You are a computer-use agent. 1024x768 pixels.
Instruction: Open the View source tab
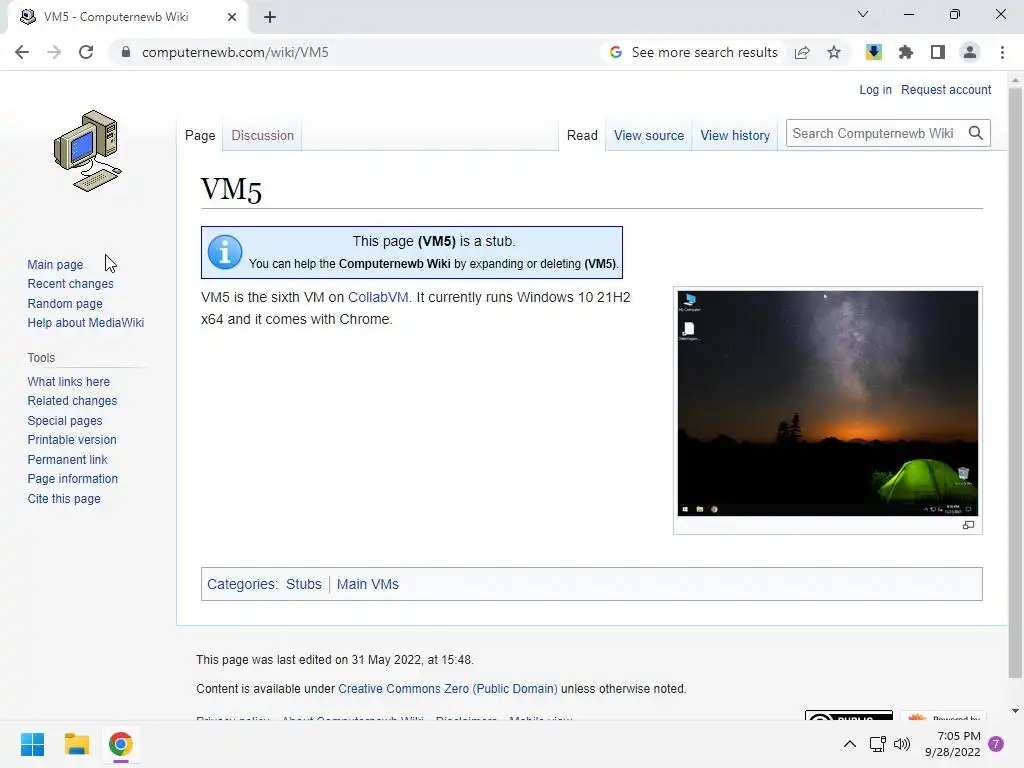648,135
